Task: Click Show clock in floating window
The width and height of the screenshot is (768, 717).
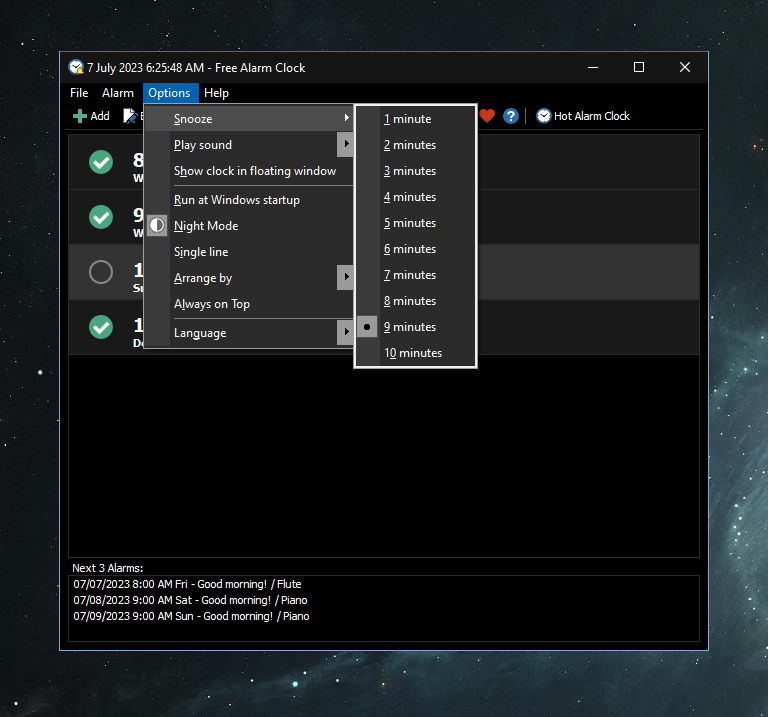Action: point(249,171)
